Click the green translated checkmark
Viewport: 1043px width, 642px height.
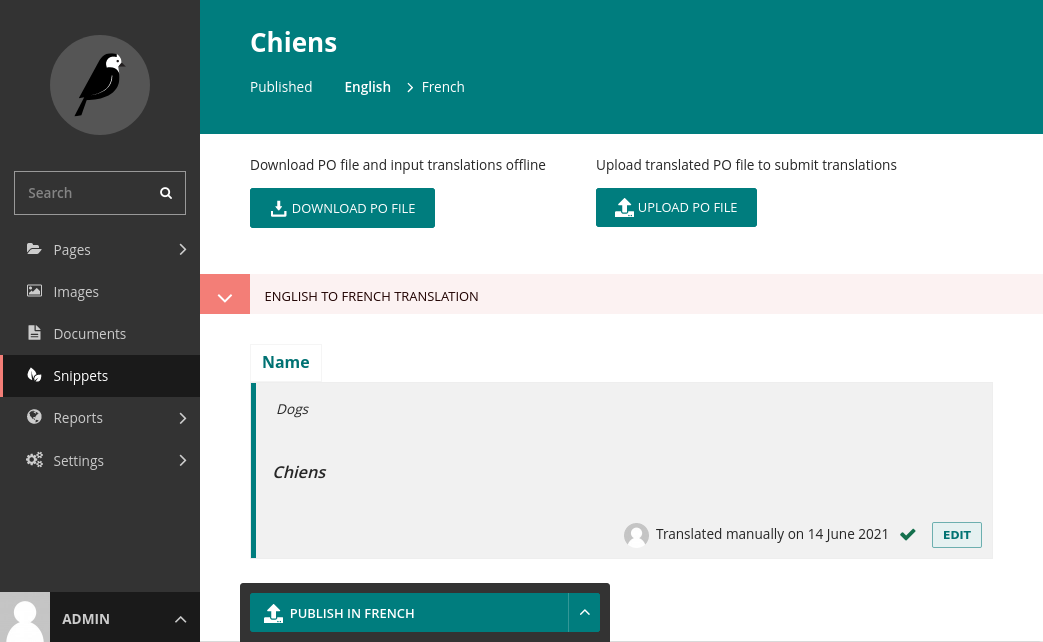(908, 534)
